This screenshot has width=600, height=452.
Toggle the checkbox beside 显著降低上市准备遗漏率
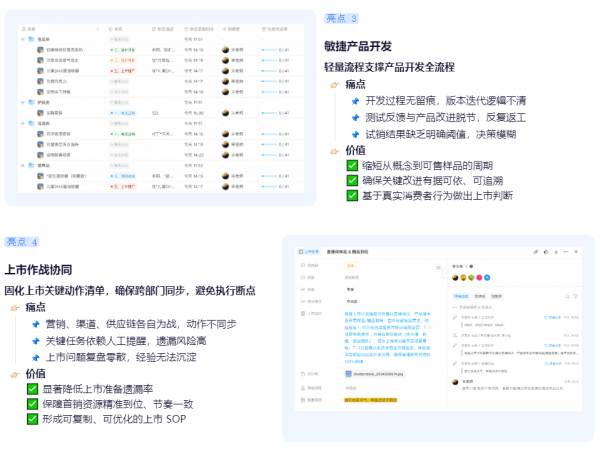pos(33,389)
